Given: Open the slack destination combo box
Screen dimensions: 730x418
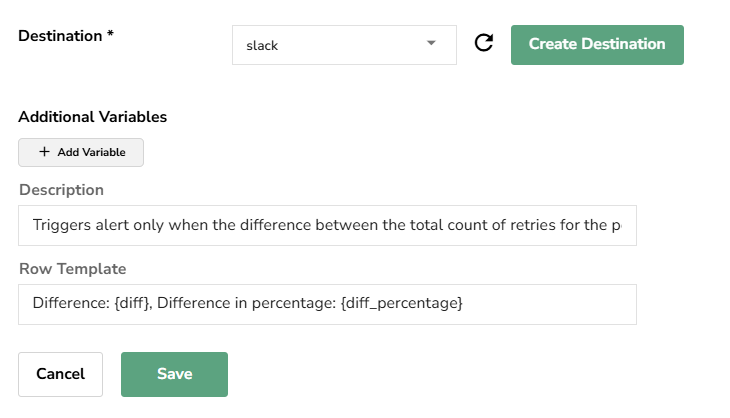Looking at the screenshot, I should [344, 45].
